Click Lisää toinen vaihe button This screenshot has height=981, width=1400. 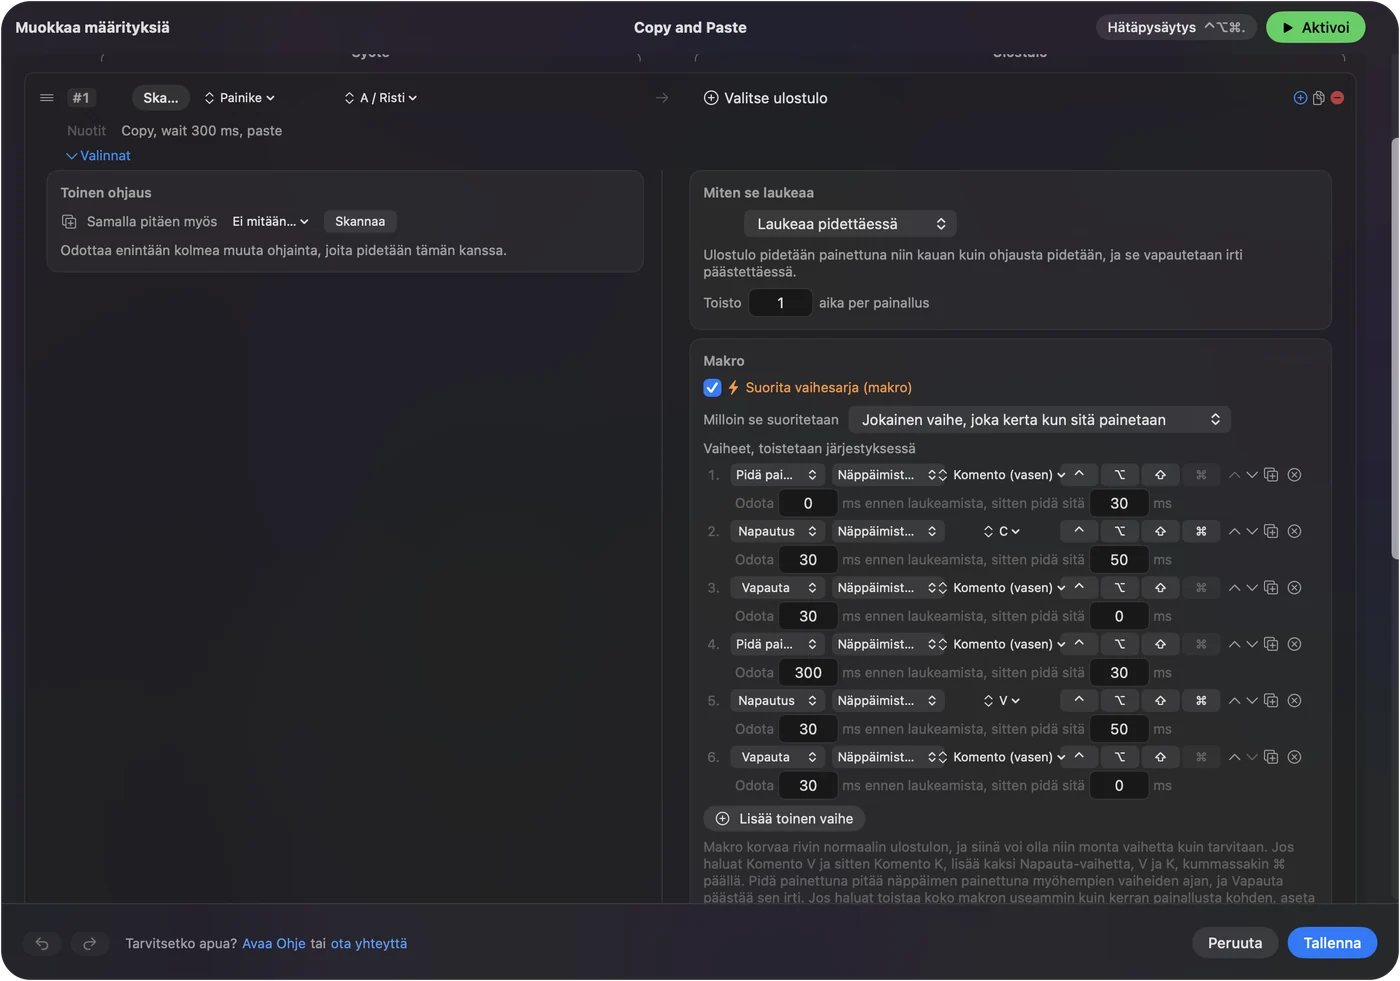[784, 819]
